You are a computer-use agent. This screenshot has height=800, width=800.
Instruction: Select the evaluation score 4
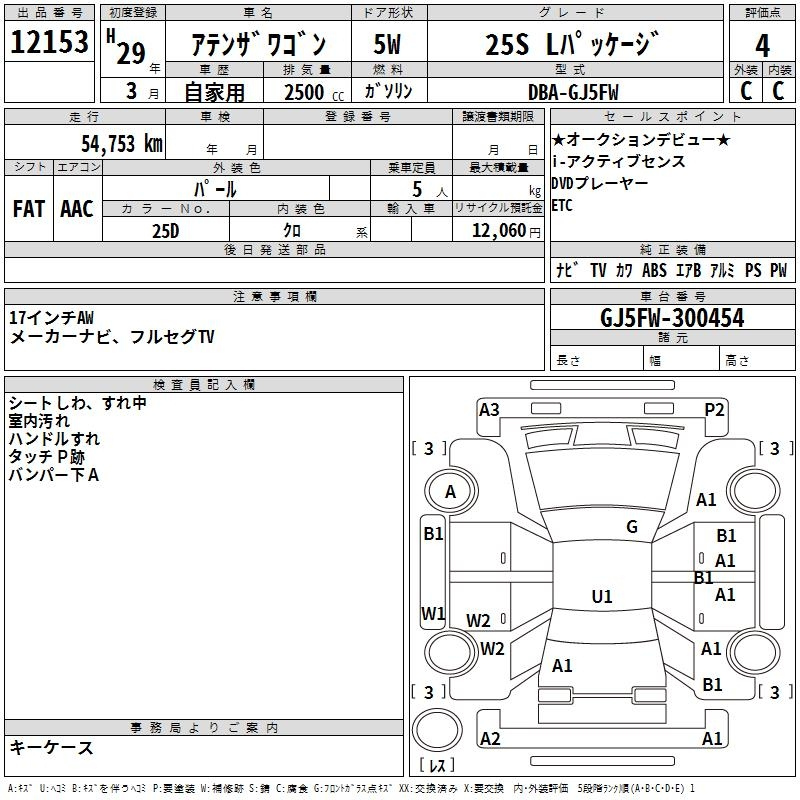pyautogui.click(x=762, y=46)
